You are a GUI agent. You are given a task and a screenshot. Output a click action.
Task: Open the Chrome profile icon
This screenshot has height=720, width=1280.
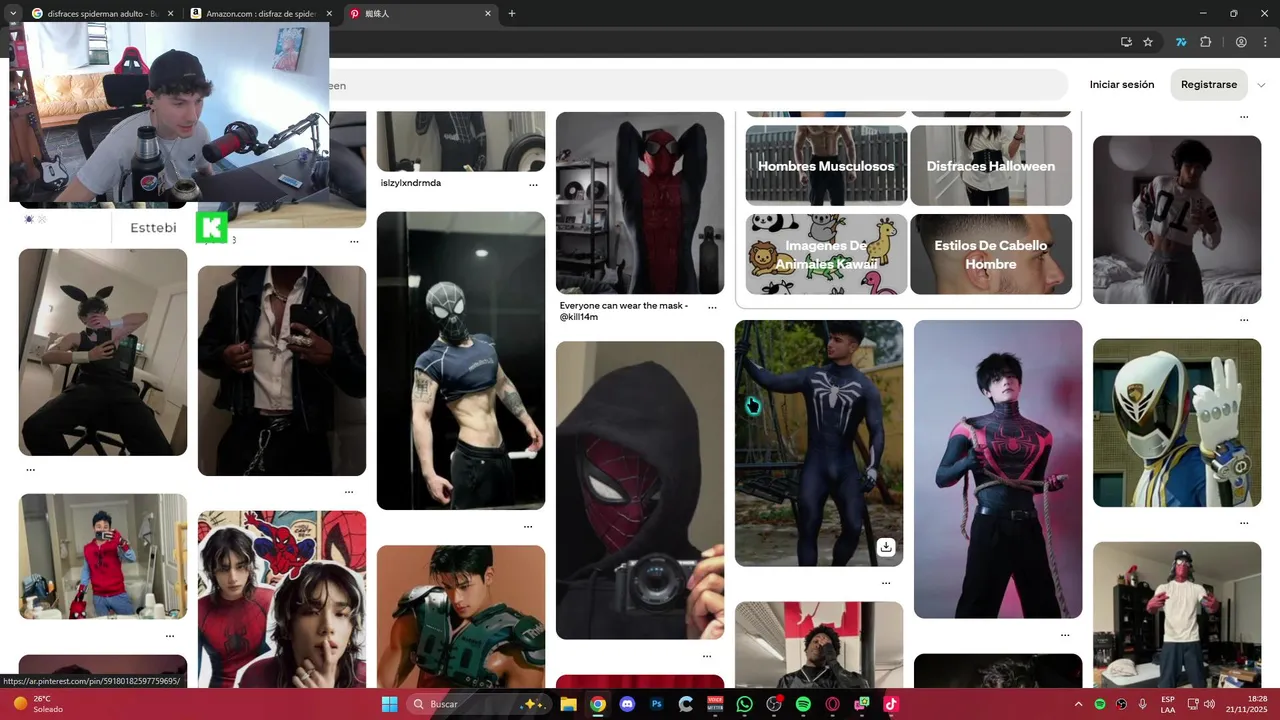pos(1241,42)
